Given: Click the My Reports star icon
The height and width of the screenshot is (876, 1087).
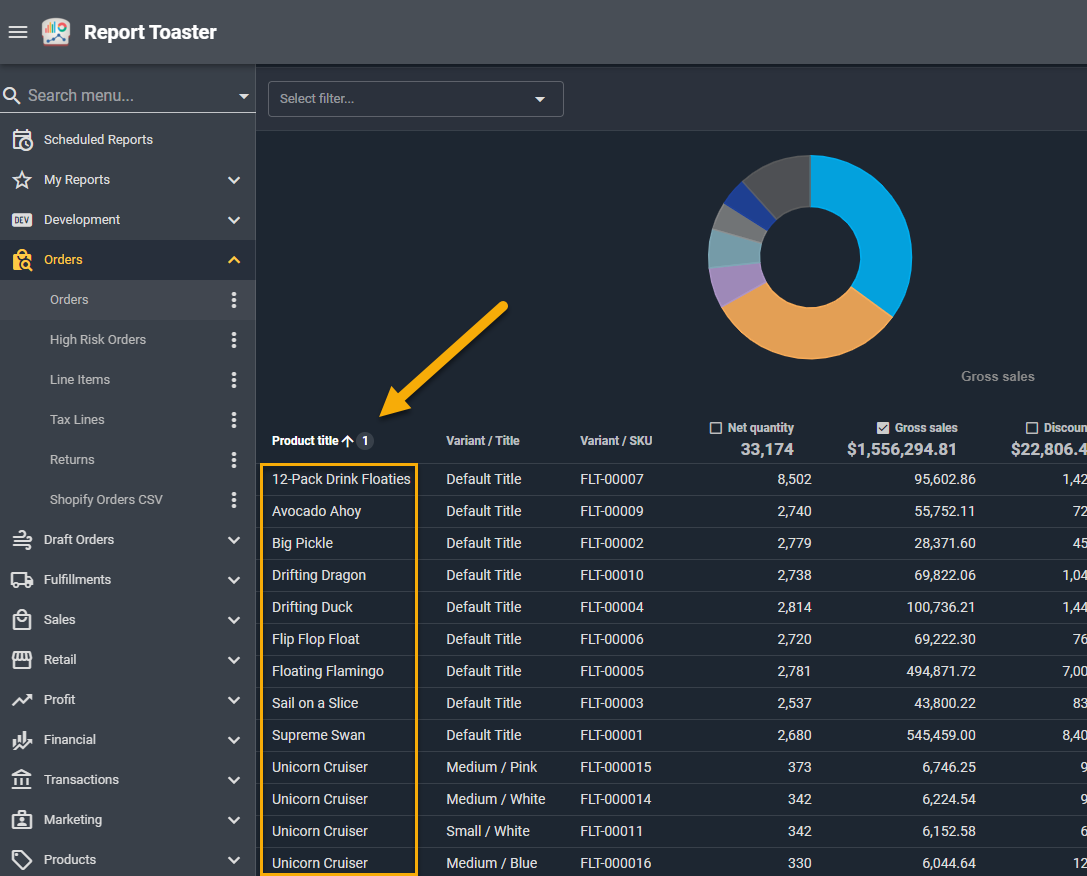Looking at the screenshot, I should (22, 180).
